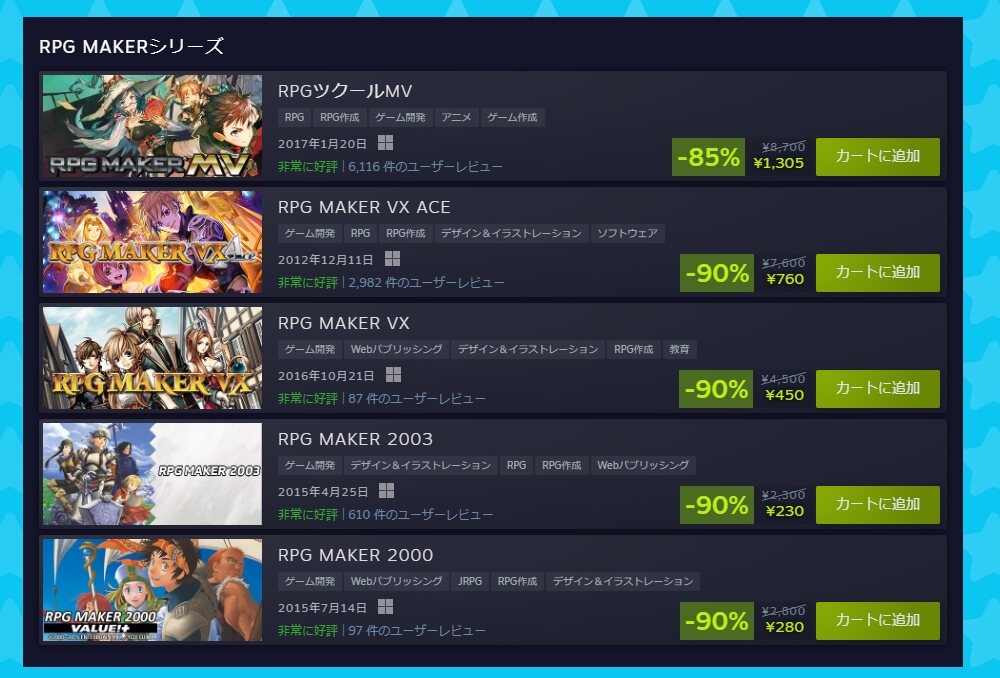Open the RPG MAKER 2003 title link

(x=355, y=439)
